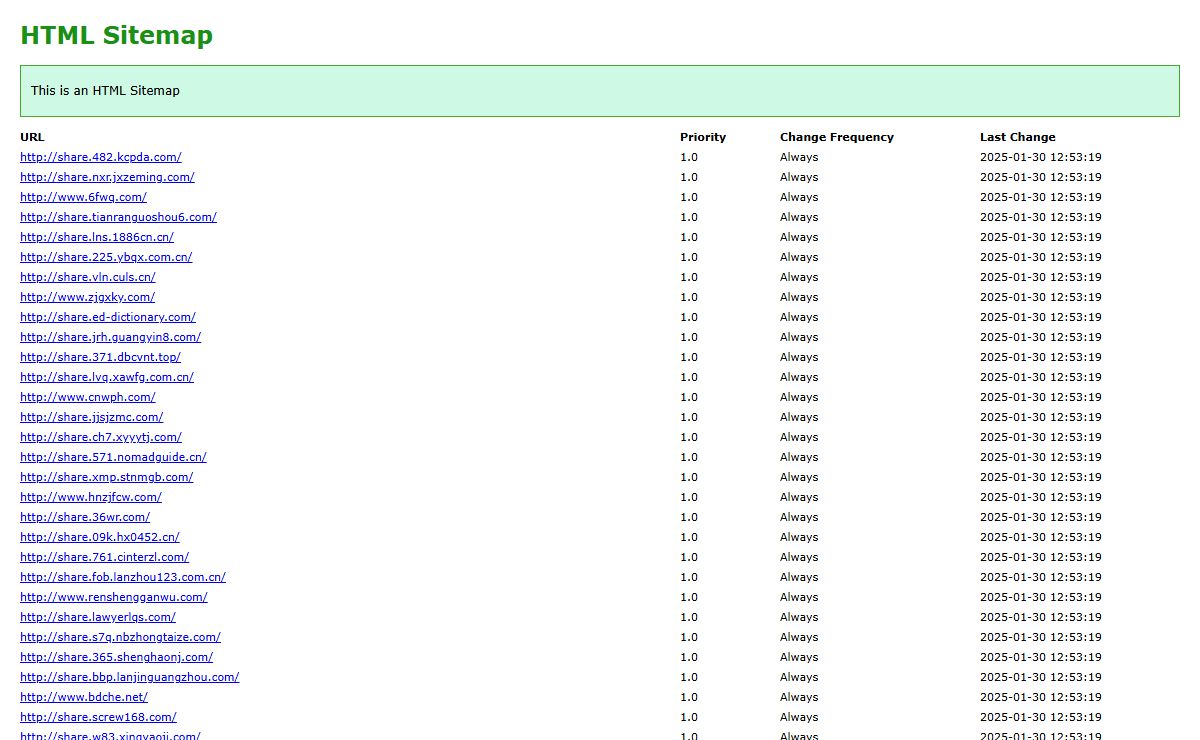Click the "Last Change" column header
The image size is (1200, 740).
(1017, 137)
